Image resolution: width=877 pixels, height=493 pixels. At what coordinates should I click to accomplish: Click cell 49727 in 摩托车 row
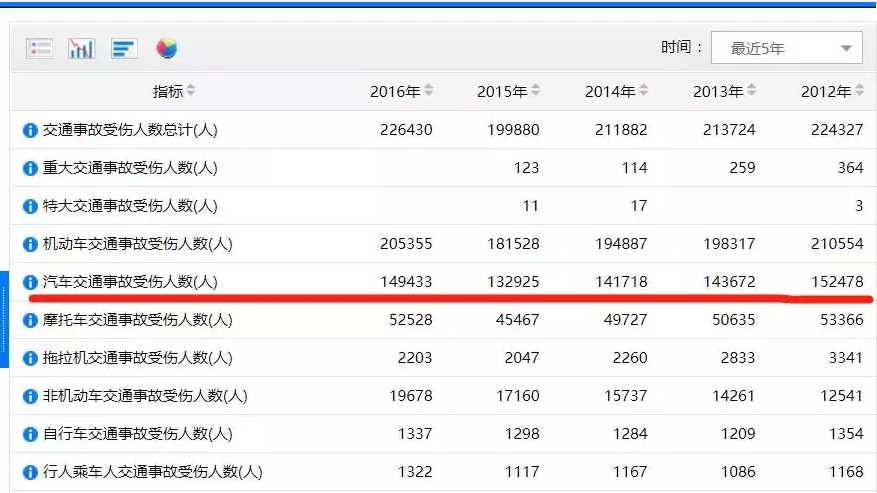(625, 320)
